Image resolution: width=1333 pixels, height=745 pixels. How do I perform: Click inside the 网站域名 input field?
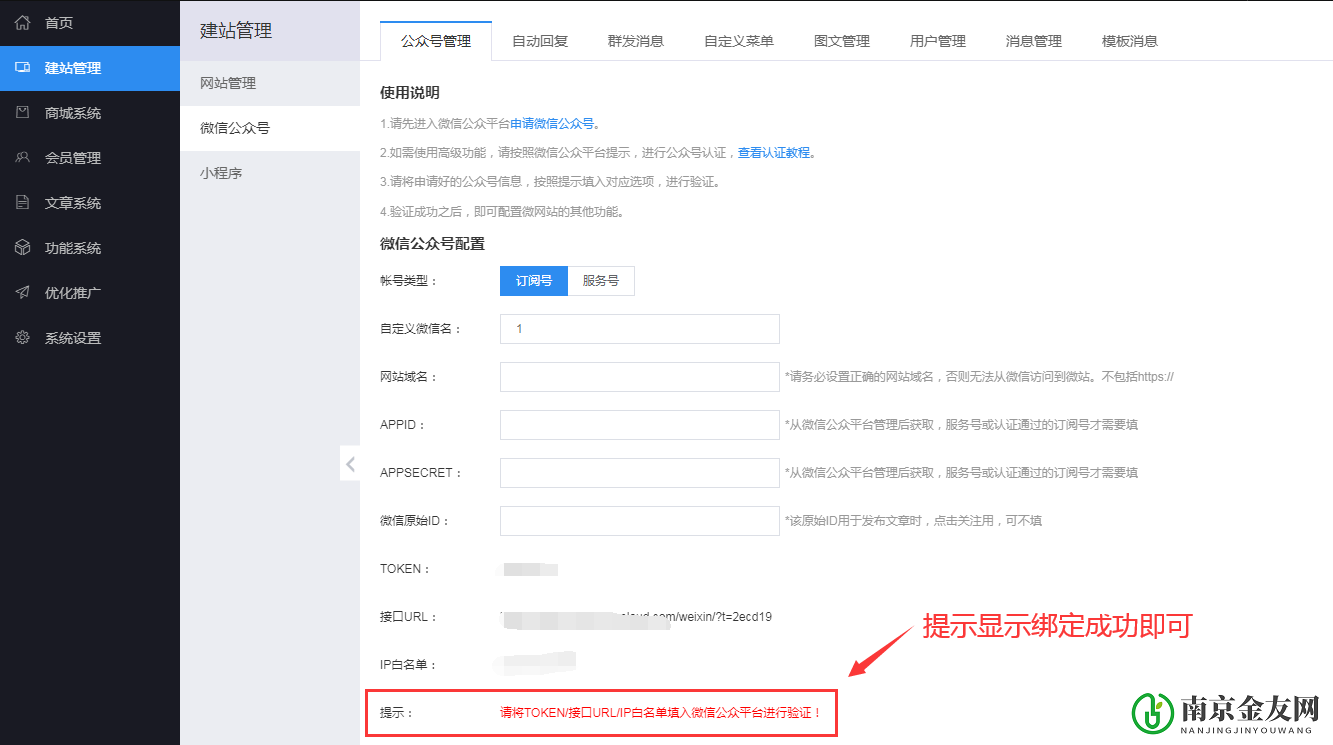(x=639, y=376)
